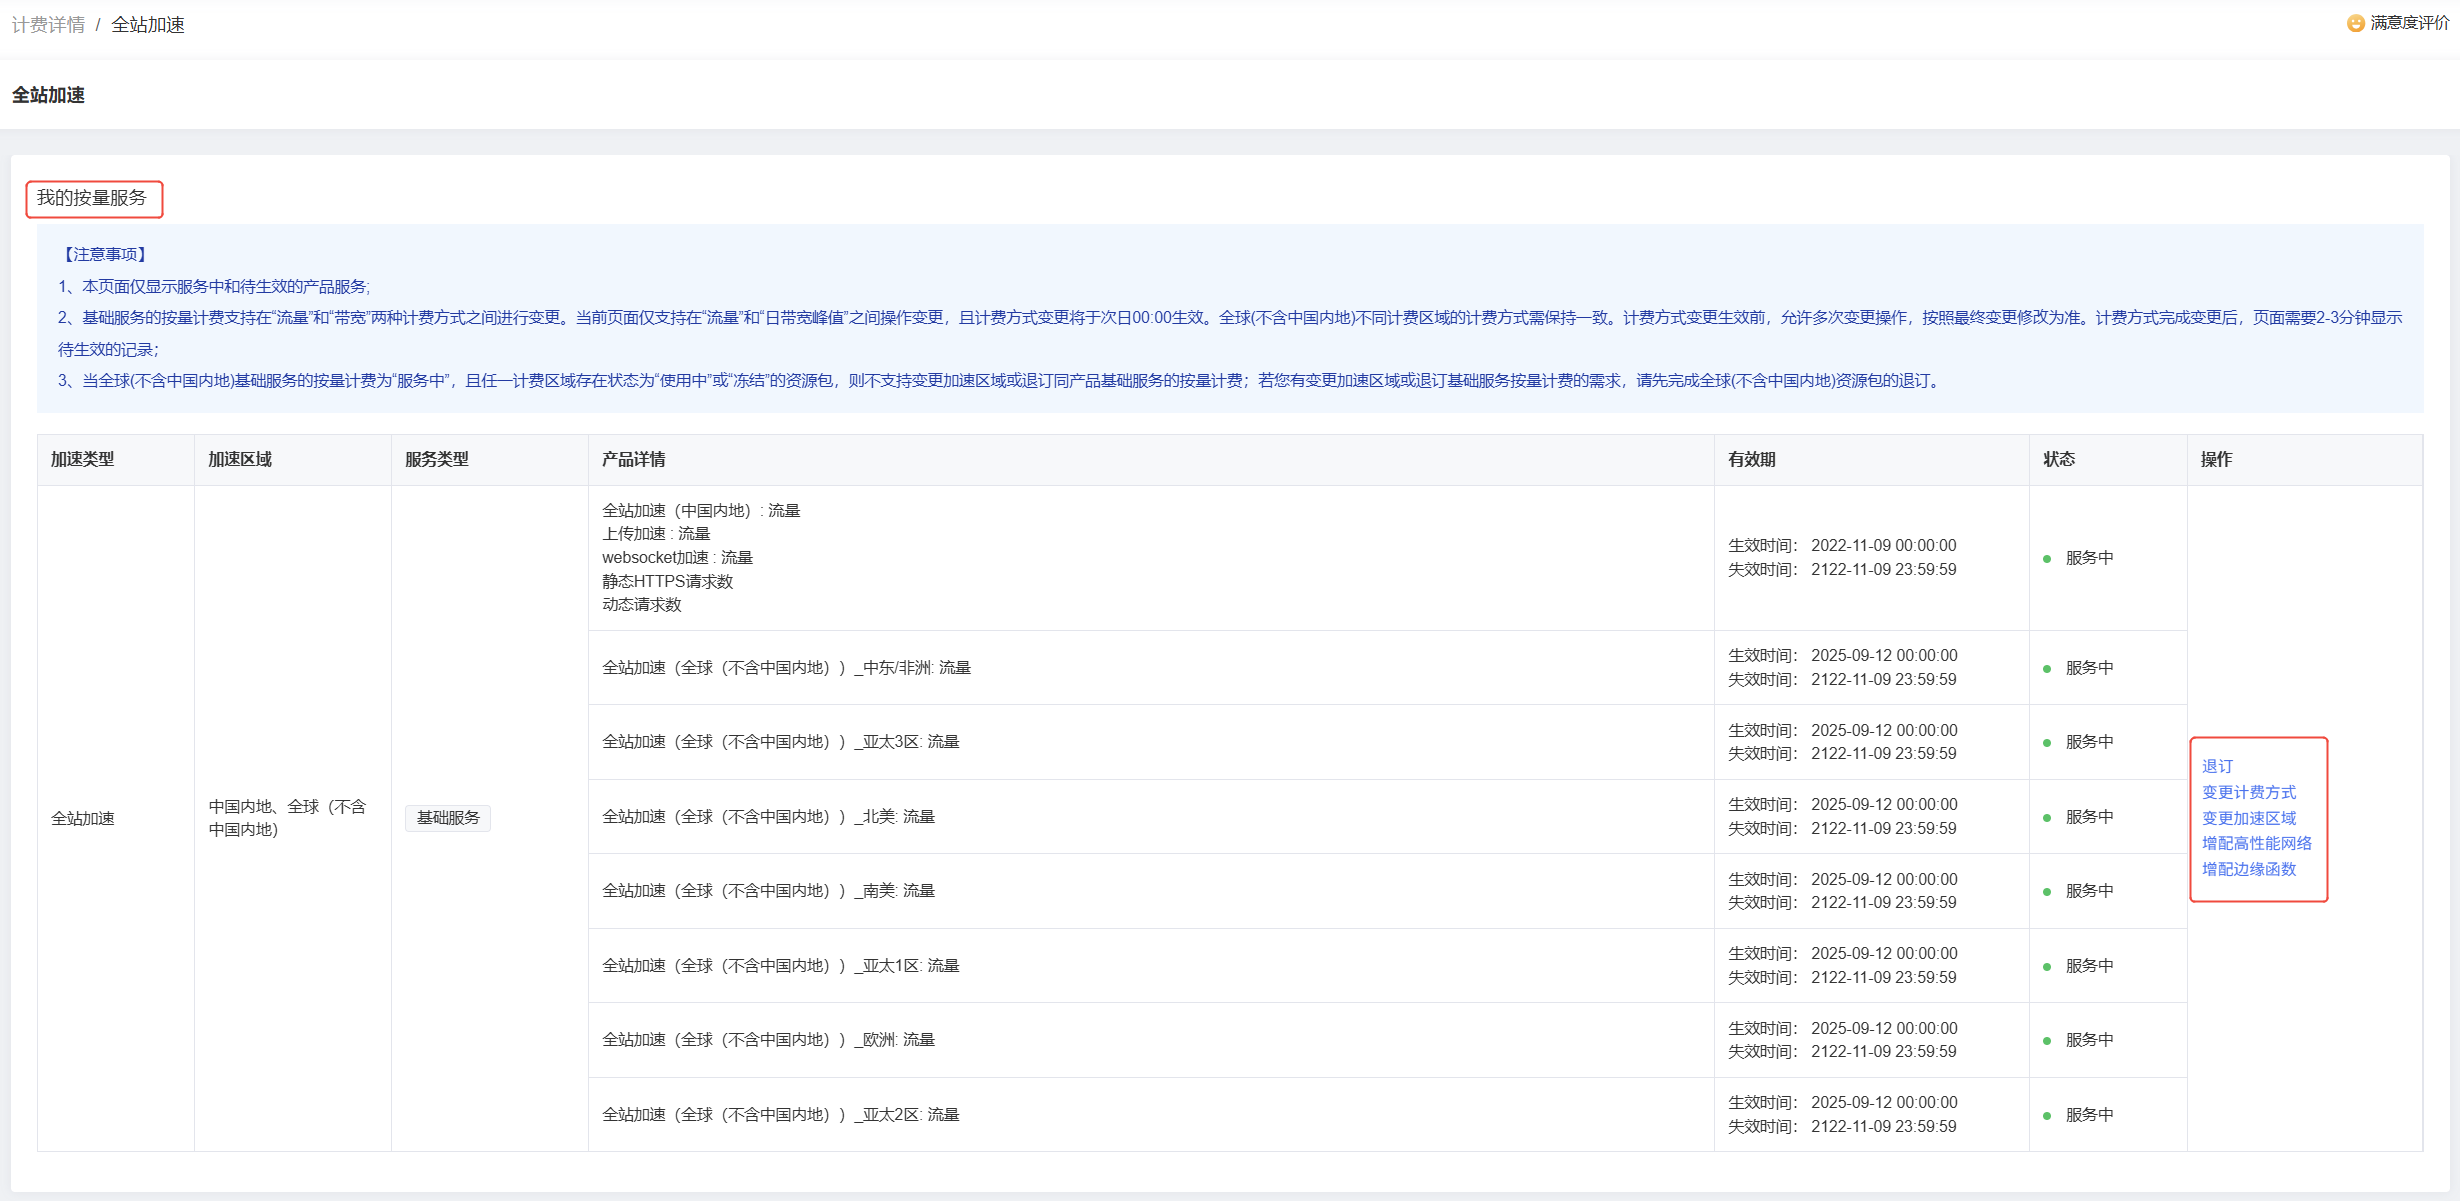Click the 基础服务 service type tag
Screen dimensions: 2460x1201
pyautogui.click(x=447, y=818)
